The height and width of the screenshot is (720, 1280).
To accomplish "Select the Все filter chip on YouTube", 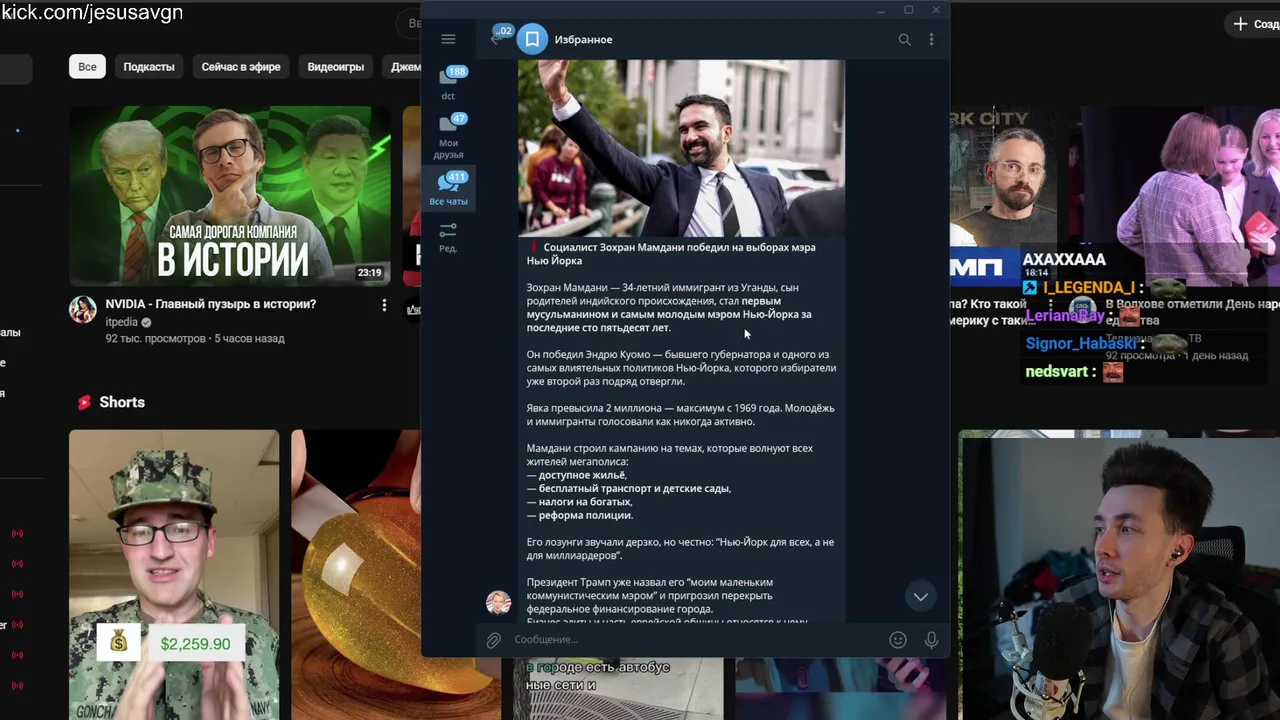I will point(87,67).
